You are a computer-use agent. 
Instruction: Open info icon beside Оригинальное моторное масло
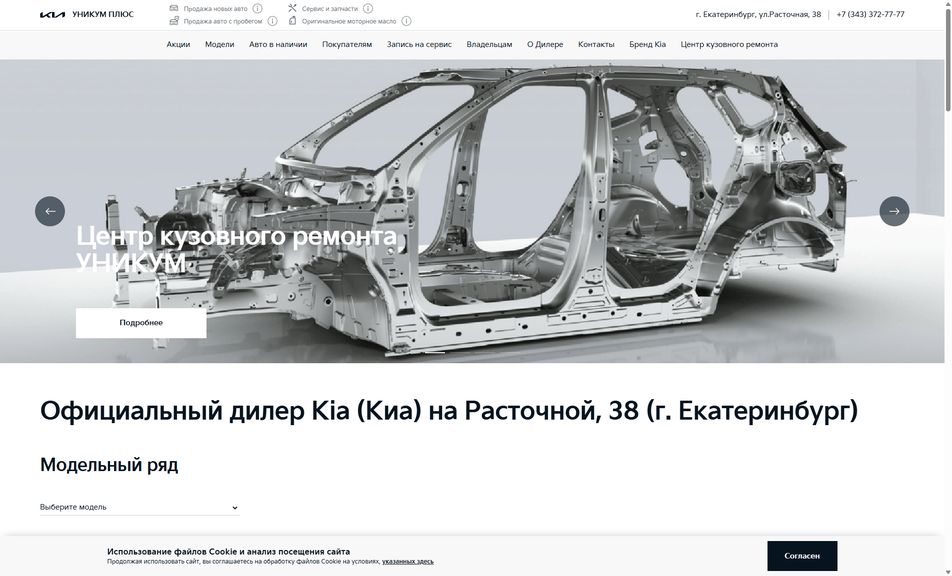[x=406, y=21]
